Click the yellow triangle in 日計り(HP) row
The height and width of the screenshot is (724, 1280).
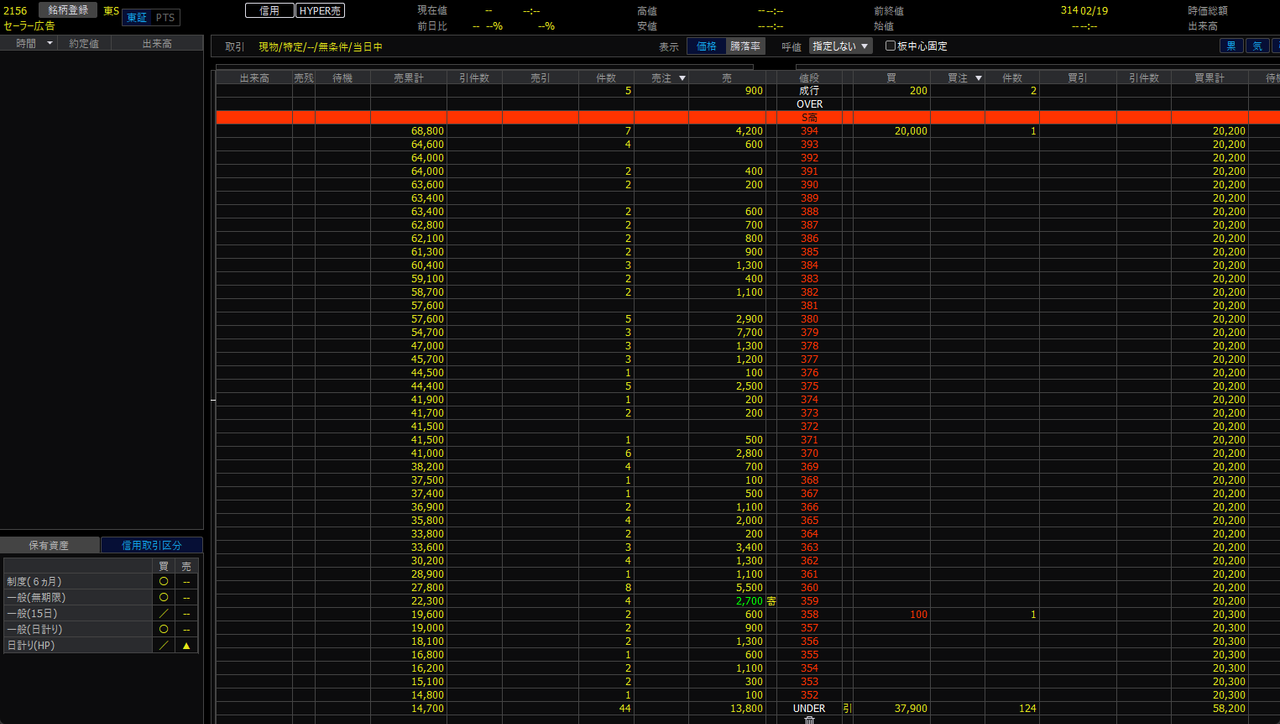(x=186, y=646)
